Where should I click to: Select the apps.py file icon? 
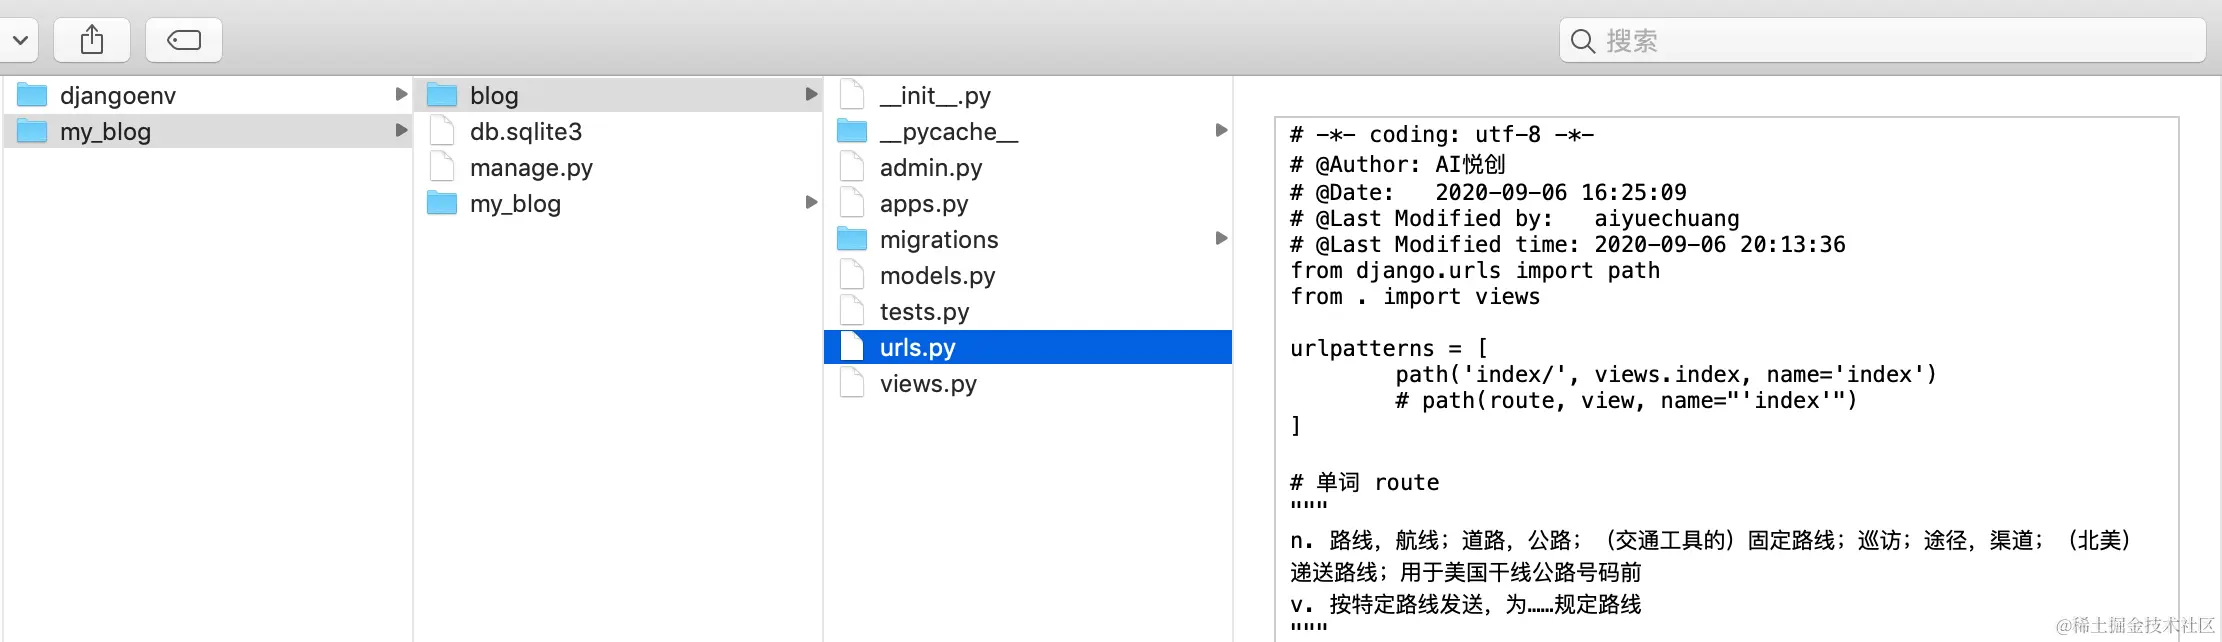tap(852, 203)
